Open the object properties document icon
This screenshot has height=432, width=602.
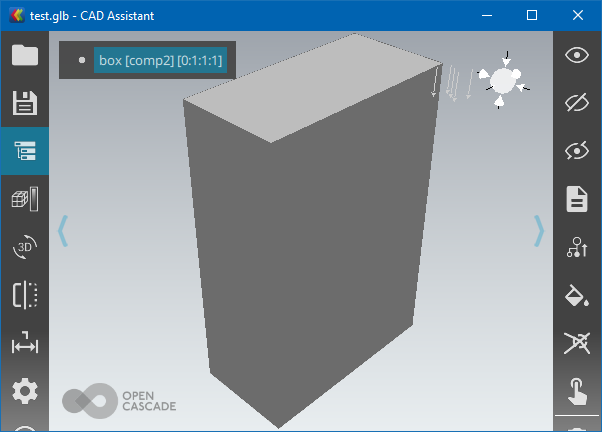click(577, 199)
